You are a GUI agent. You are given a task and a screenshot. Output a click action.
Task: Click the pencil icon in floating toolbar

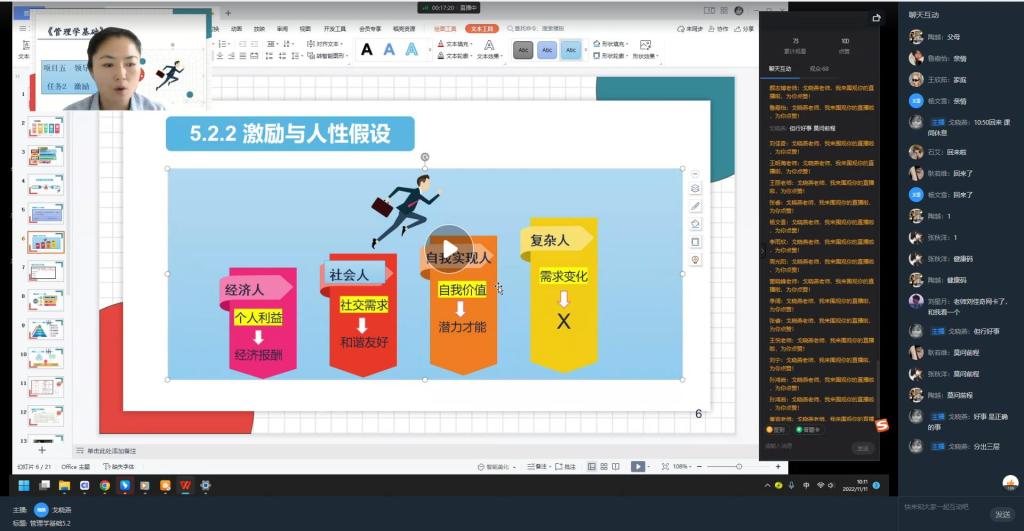[x=696, y=206]
